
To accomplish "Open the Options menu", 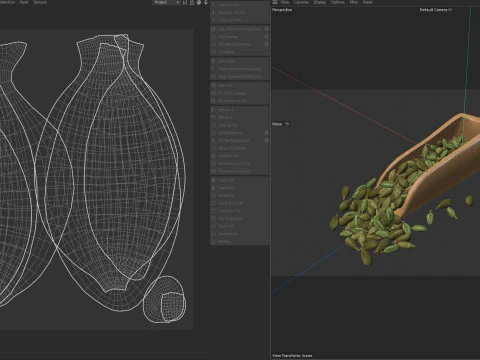I will click(x=337, y=2).
